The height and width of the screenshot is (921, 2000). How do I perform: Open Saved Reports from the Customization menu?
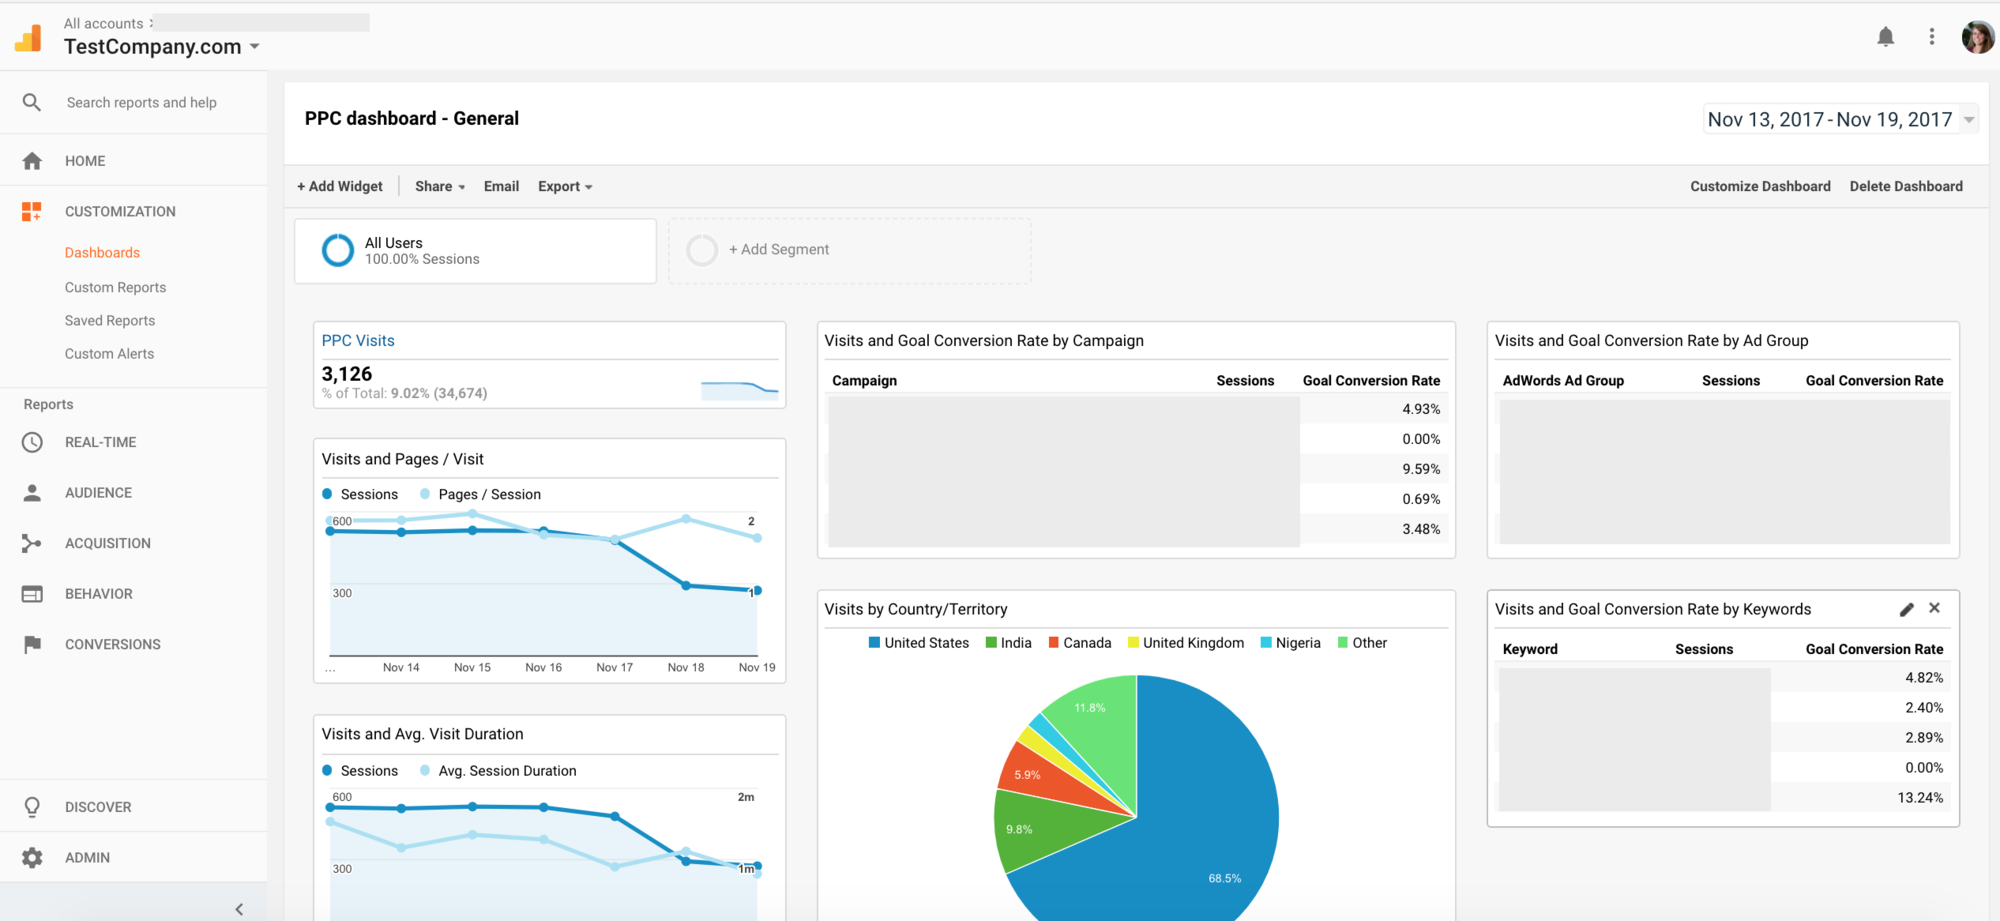coord(109,320)
